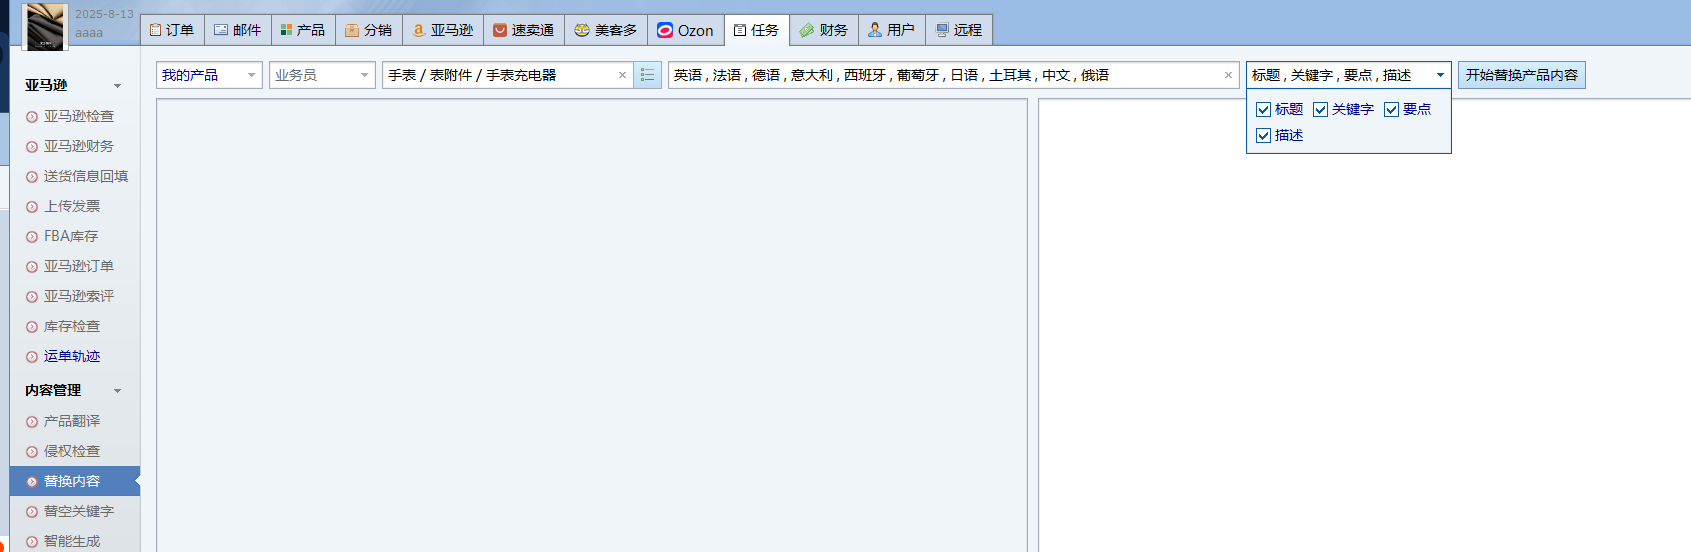
Task: Clear the watch category field with X
Action: pyautogui.click(x=622, y=75)
